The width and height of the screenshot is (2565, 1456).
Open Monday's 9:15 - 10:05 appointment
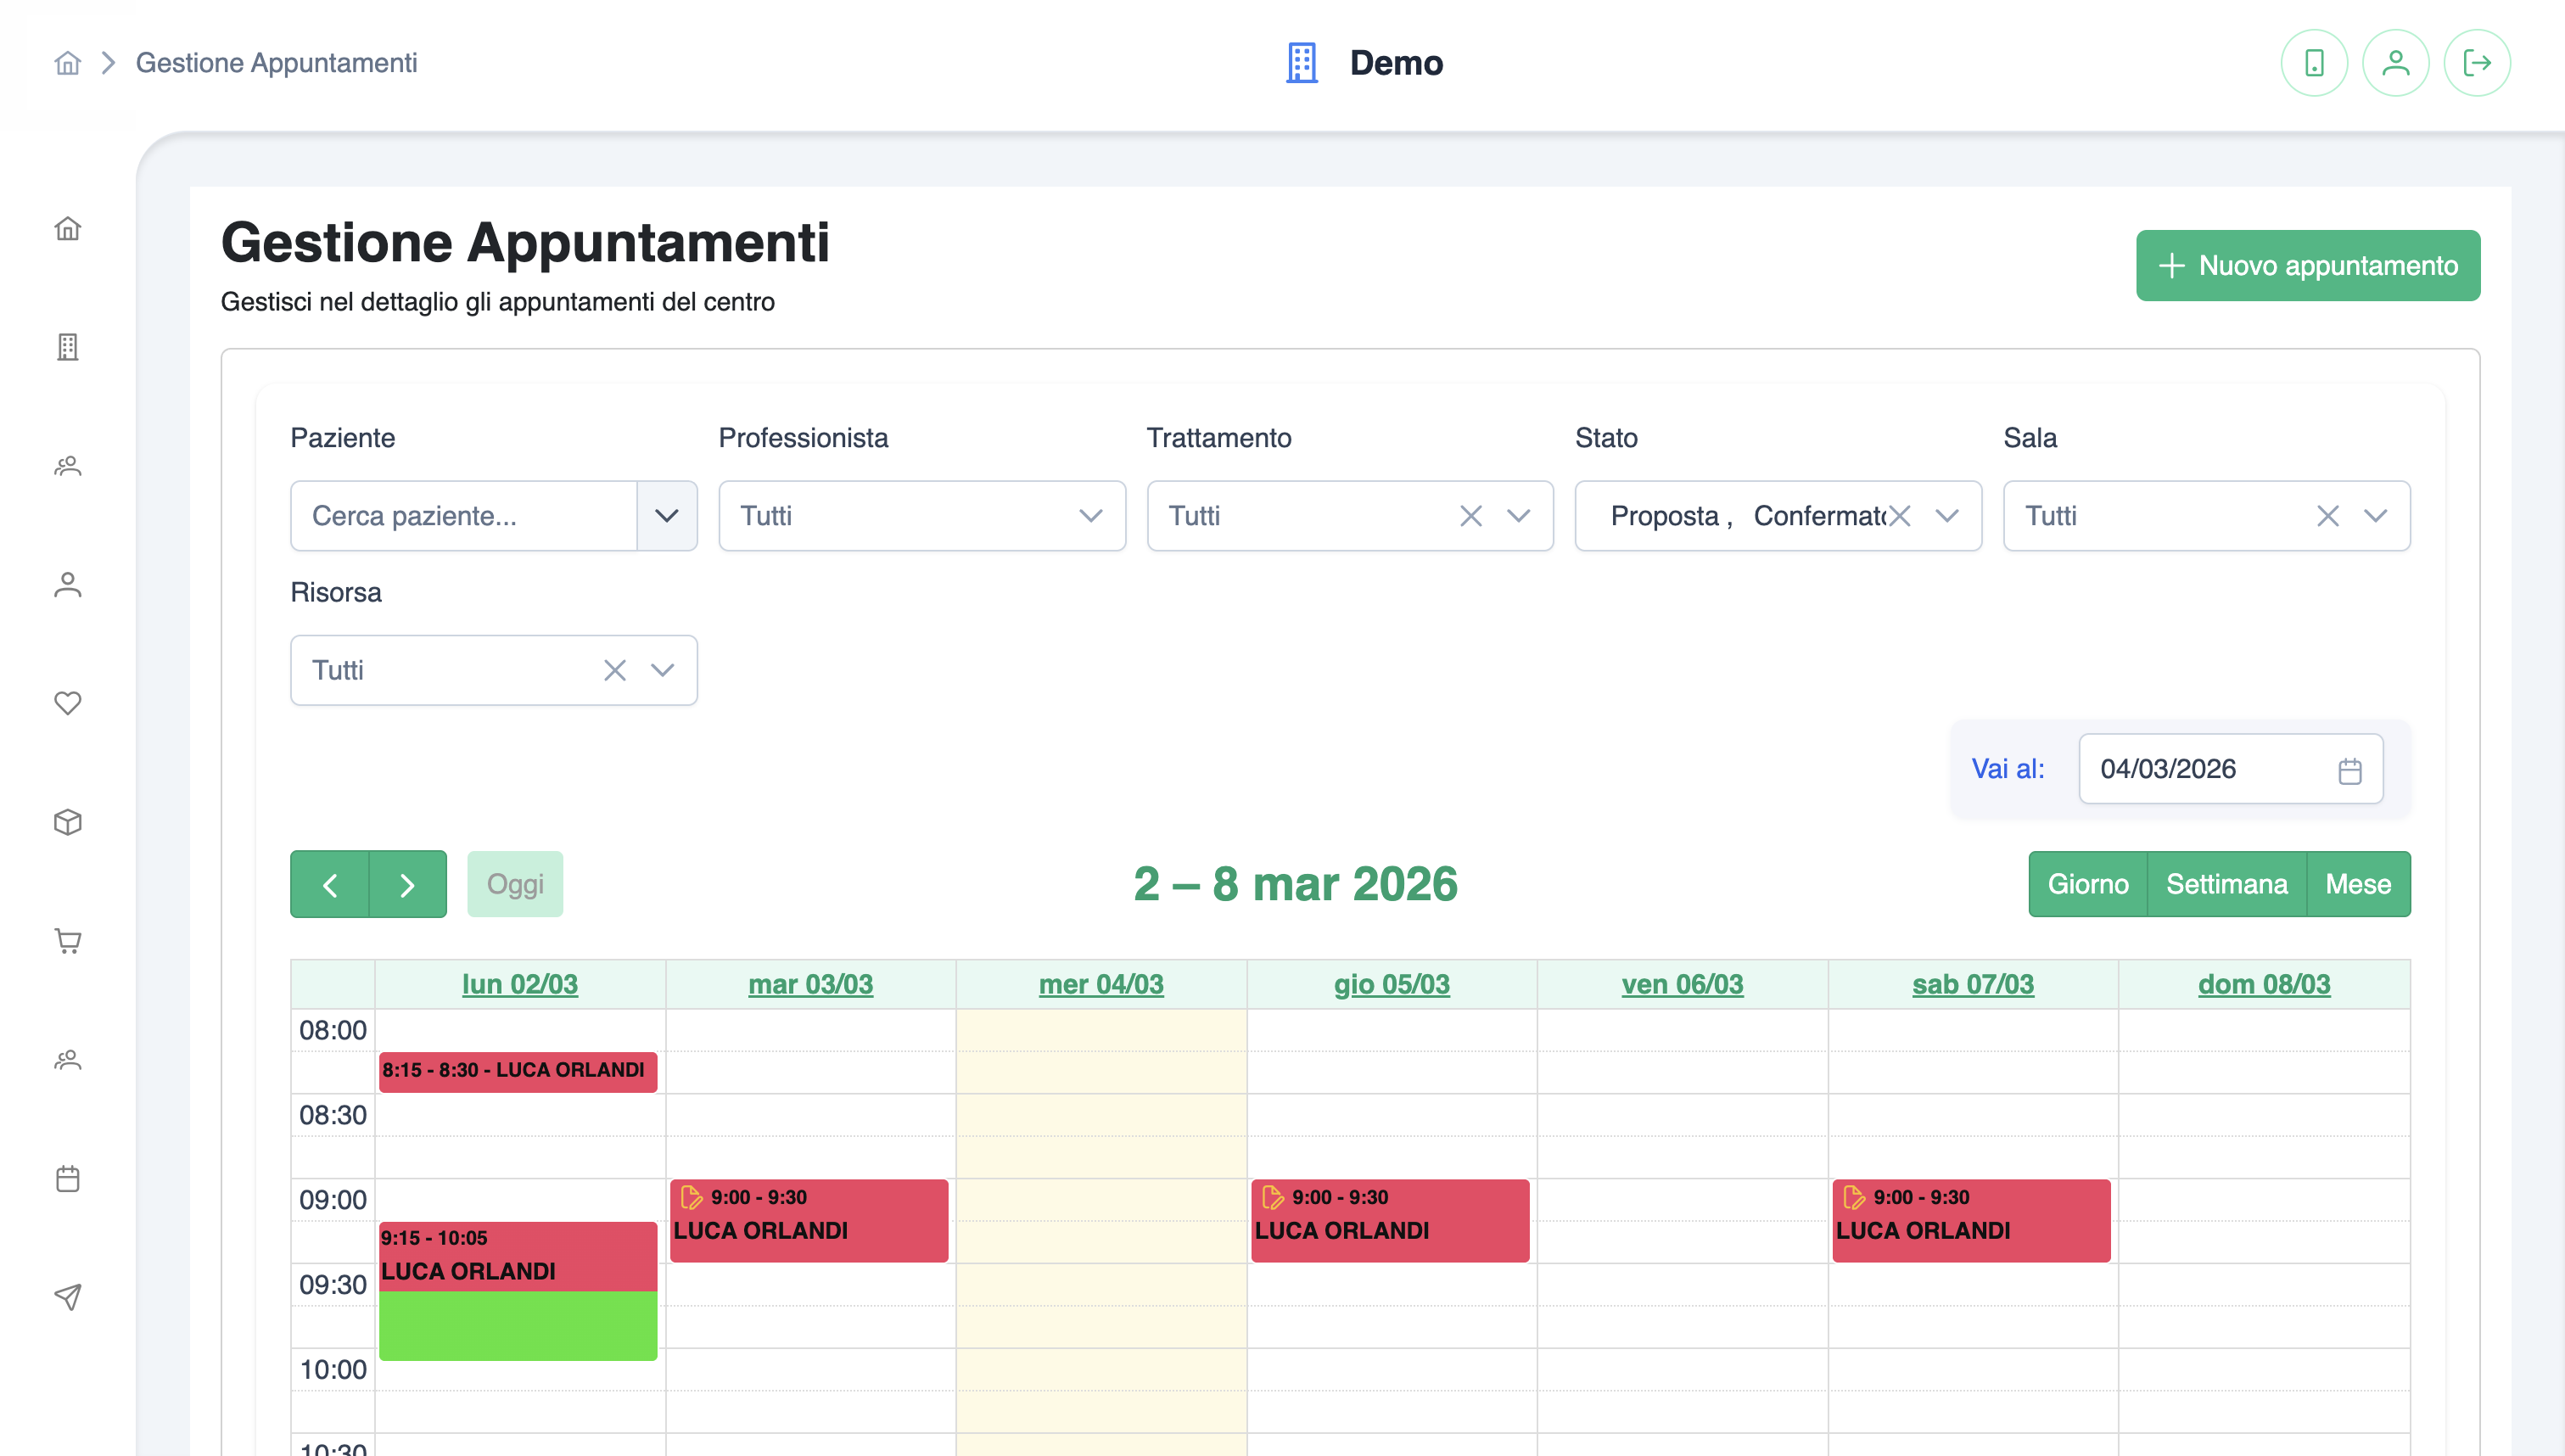click(x=518, y=1290)
